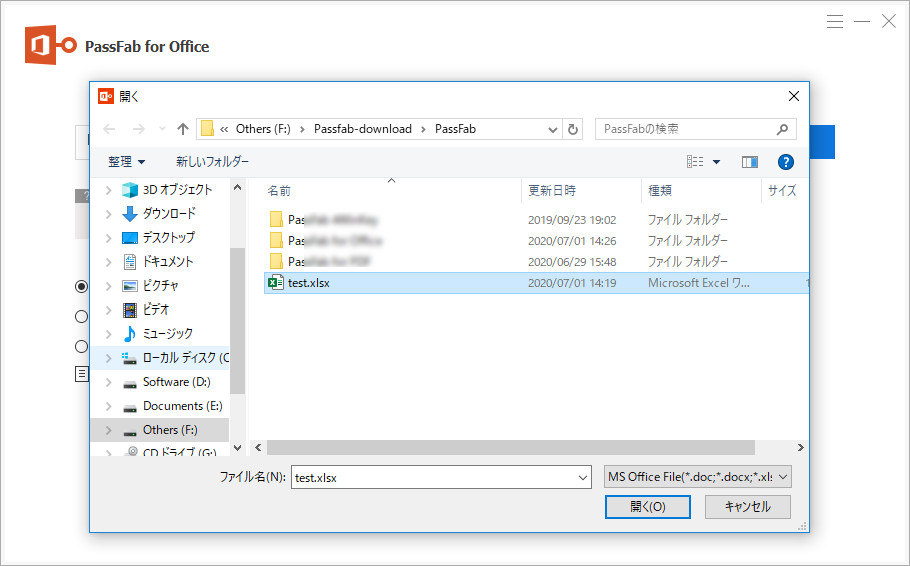Screen dimensions: 910x566
Task: Click the navigation pane vertical scrollbar
Action: 237,321
